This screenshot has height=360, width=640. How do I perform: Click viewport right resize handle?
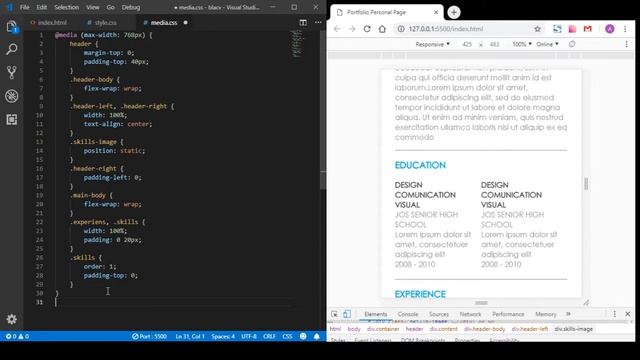(x=586, y=184)
